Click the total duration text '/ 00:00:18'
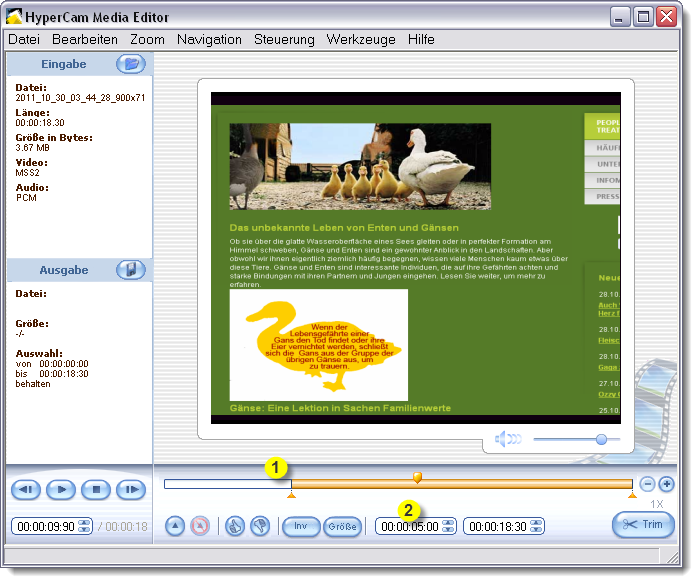The height and width of the screenshot is (577, 692). point(123,526)
